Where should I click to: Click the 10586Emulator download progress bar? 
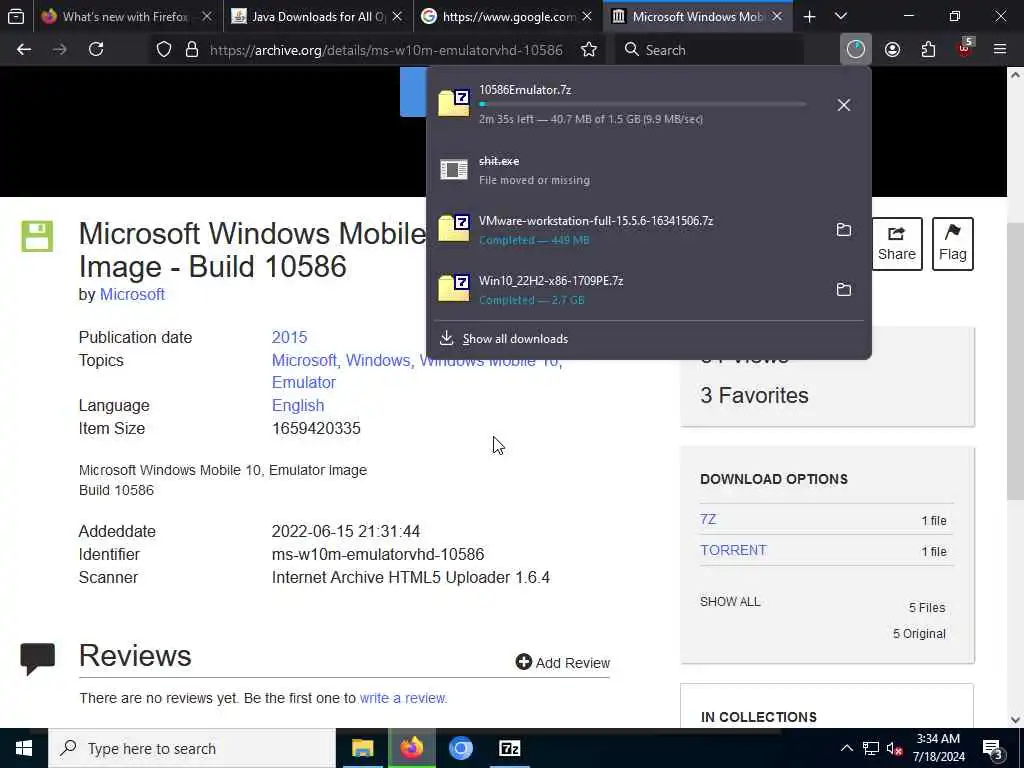point(643,104)
